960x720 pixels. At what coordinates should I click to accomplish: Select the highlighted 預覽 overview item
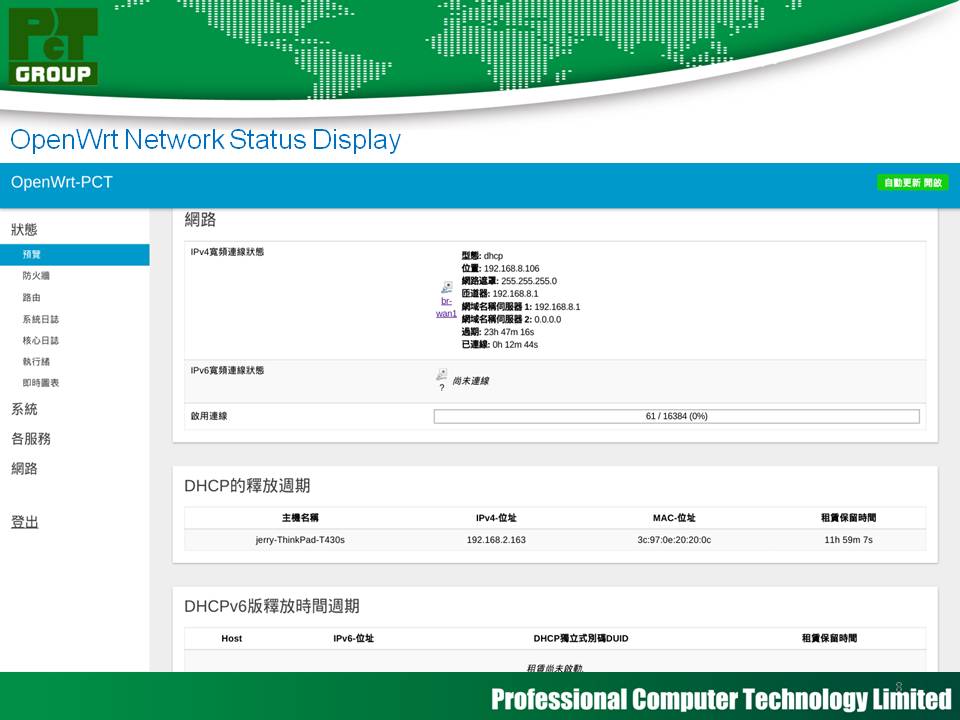click(x=32, y=255)
